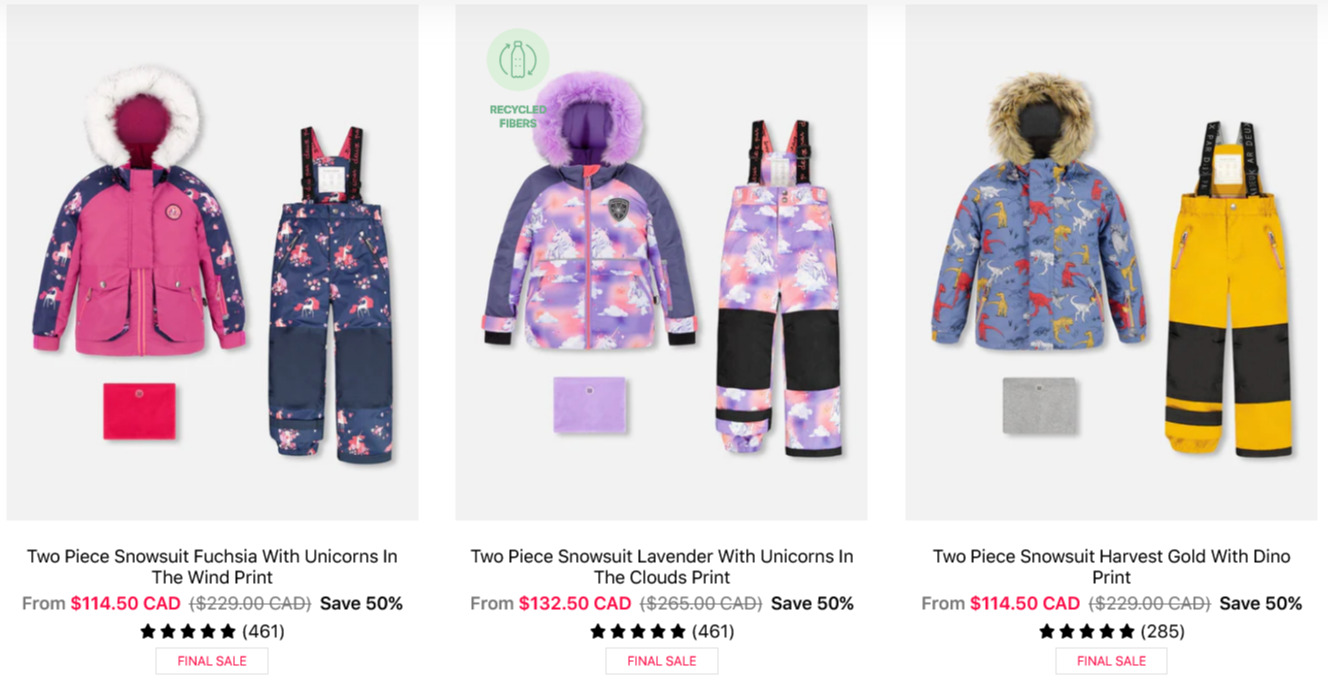Click the red neck warmer in the fuchsia set
The image size is (1328, 680).
pyautogui.click(x=139, y=411)
